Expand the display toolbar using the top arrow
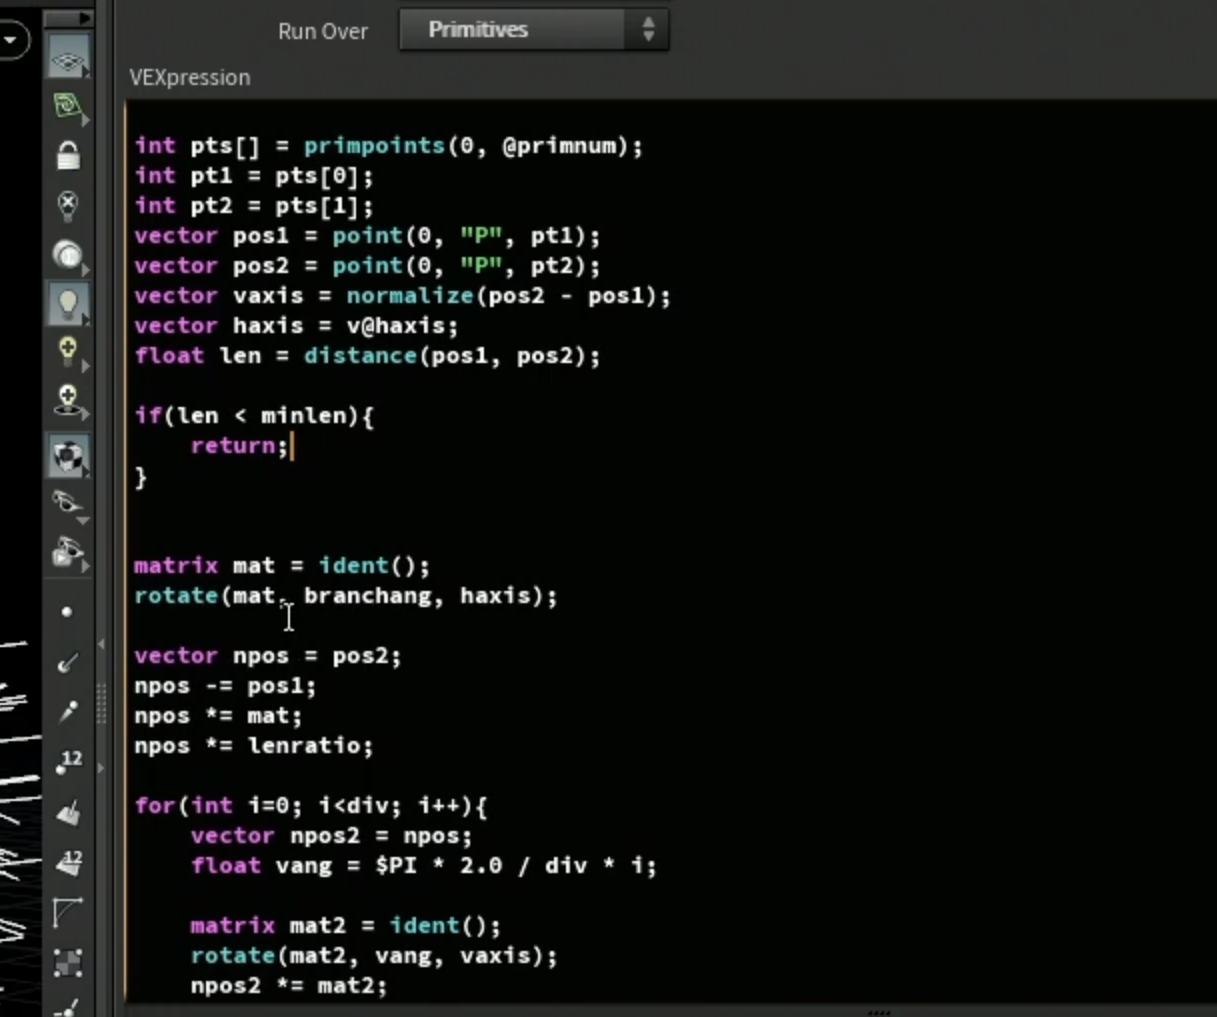Screen dimensions: 1217x1017 [68, 17]
